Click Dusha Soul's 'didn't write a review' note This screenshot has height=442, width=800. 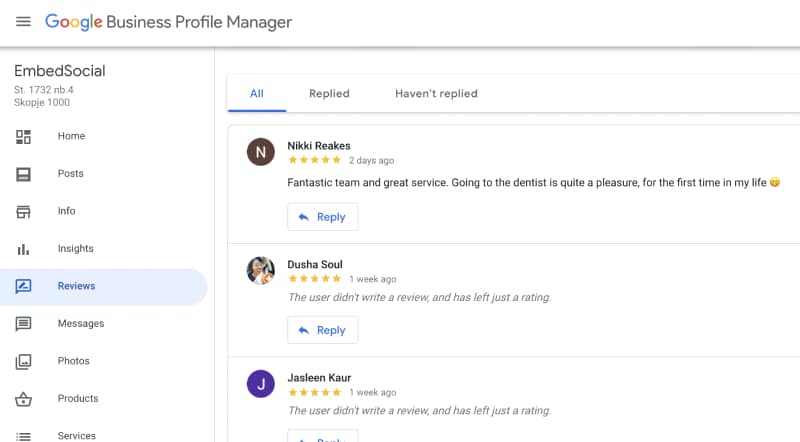coord(419,297)
